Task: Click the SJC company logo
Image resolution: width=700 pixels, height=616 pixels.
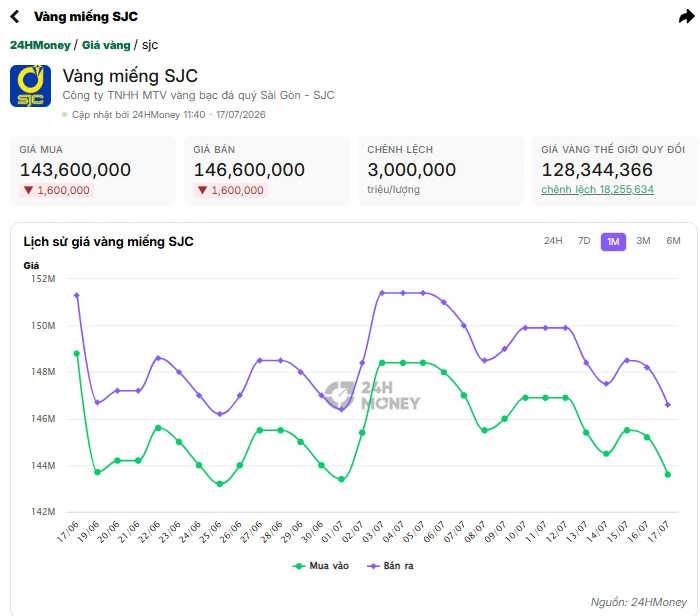Action: tap(30, 86)
